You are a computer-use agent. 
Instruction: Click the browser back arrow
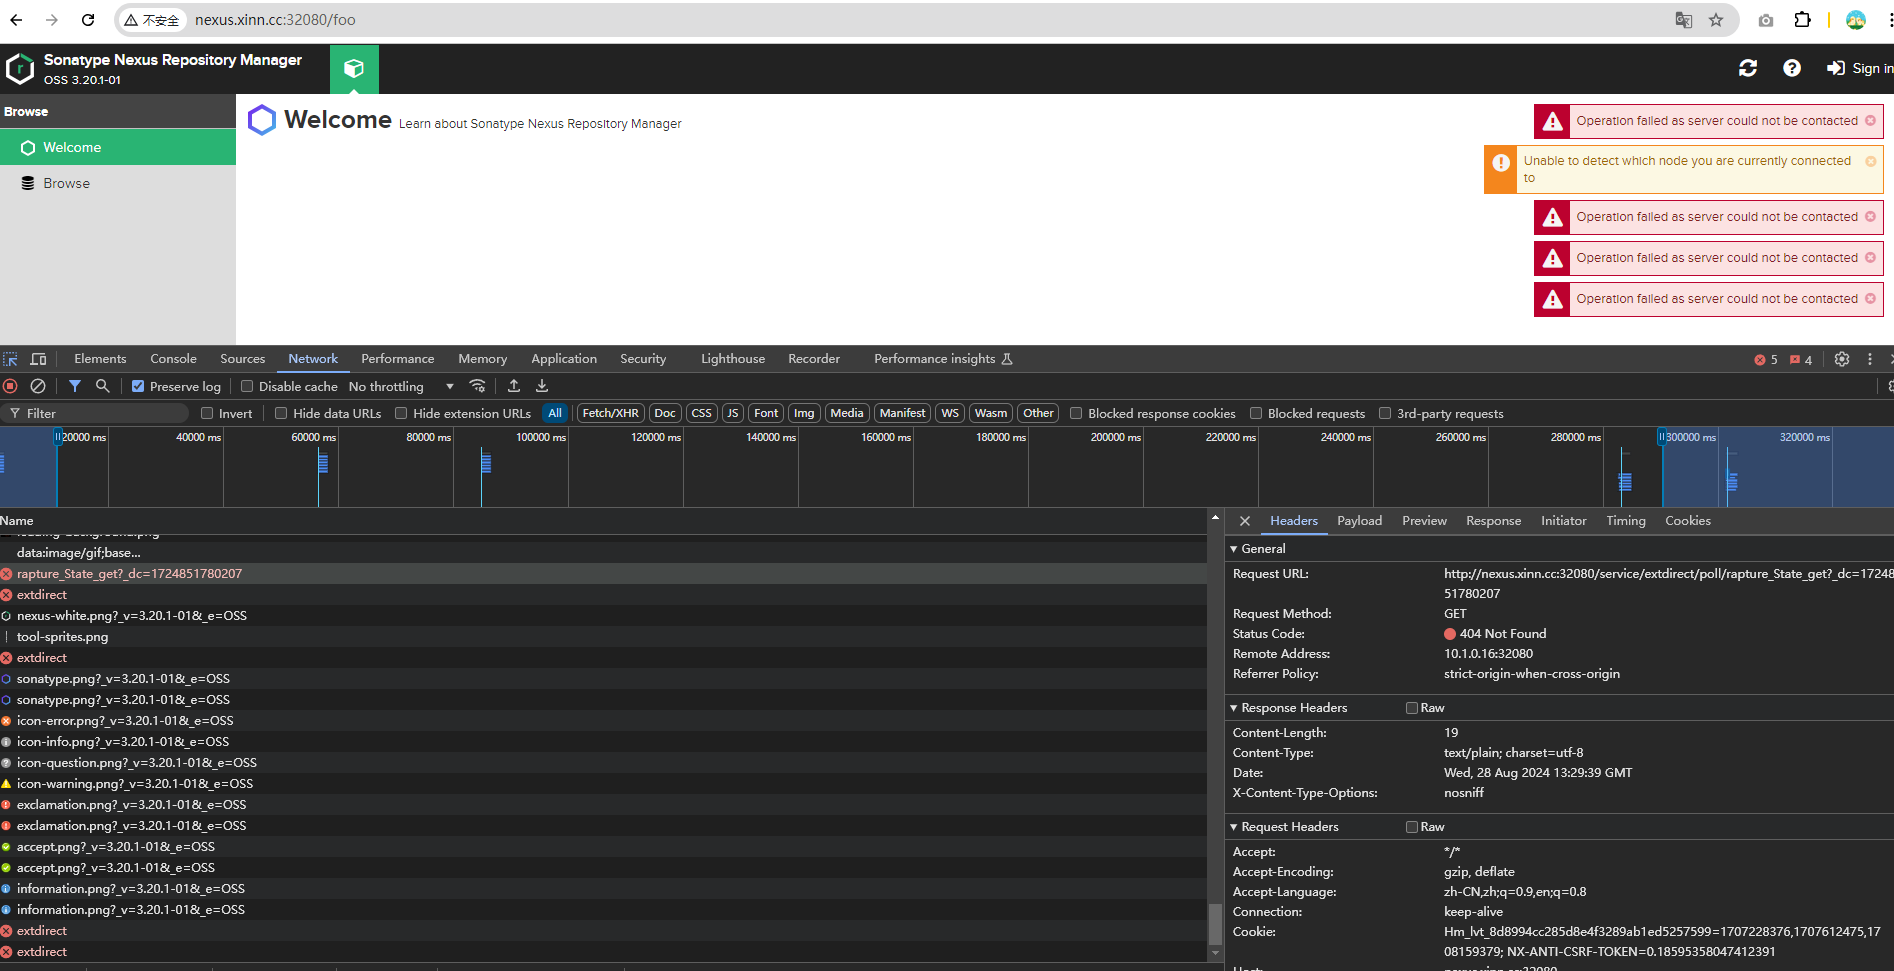click(x=16, y=20)
